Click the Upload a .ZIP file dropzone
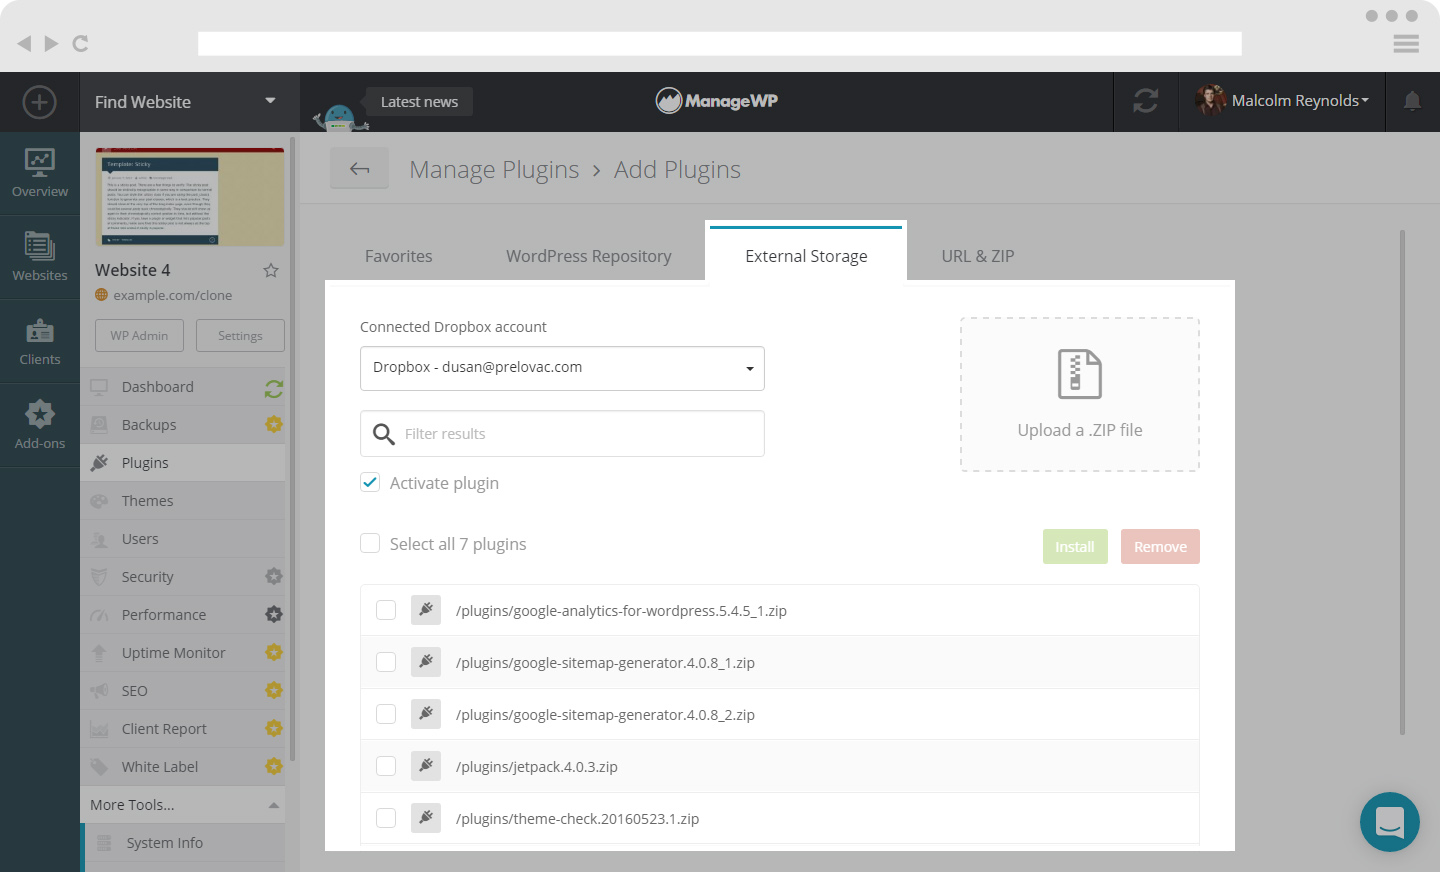 (1080, 395)
